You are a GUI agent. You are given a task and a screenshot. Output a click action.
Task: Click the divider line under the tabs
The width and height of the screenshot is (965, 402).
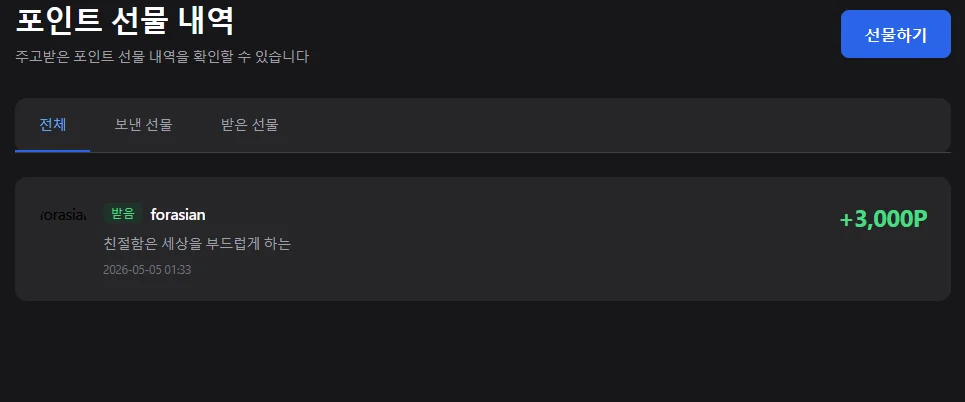(520, 152)
